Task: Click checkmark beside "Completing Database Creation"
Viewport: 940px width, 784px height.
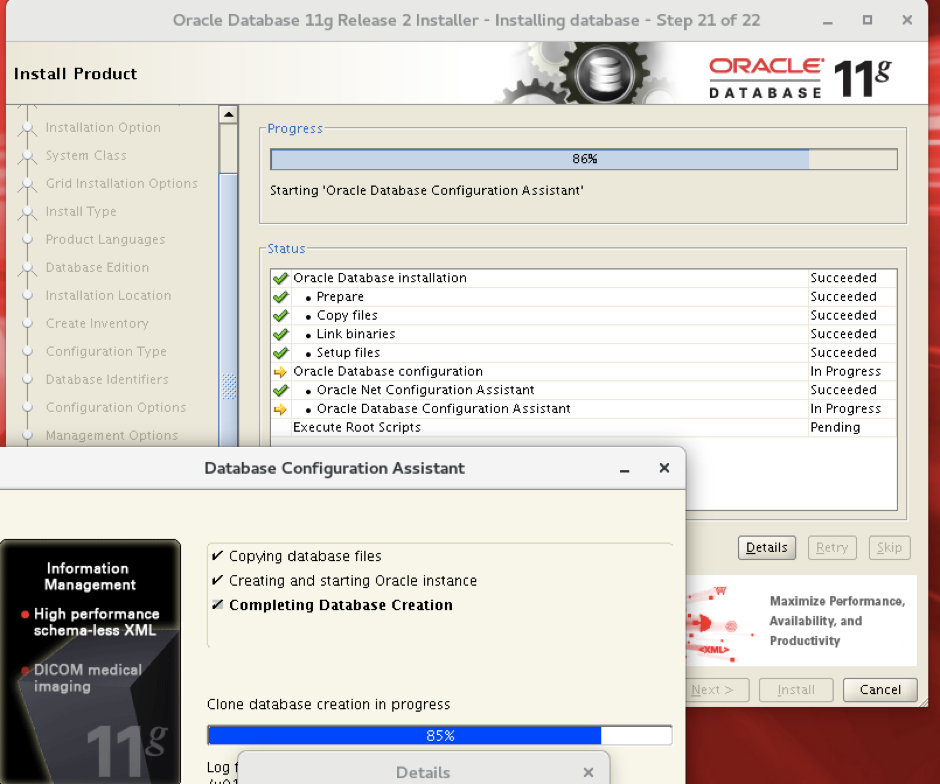Action: [x=215, y=604]
